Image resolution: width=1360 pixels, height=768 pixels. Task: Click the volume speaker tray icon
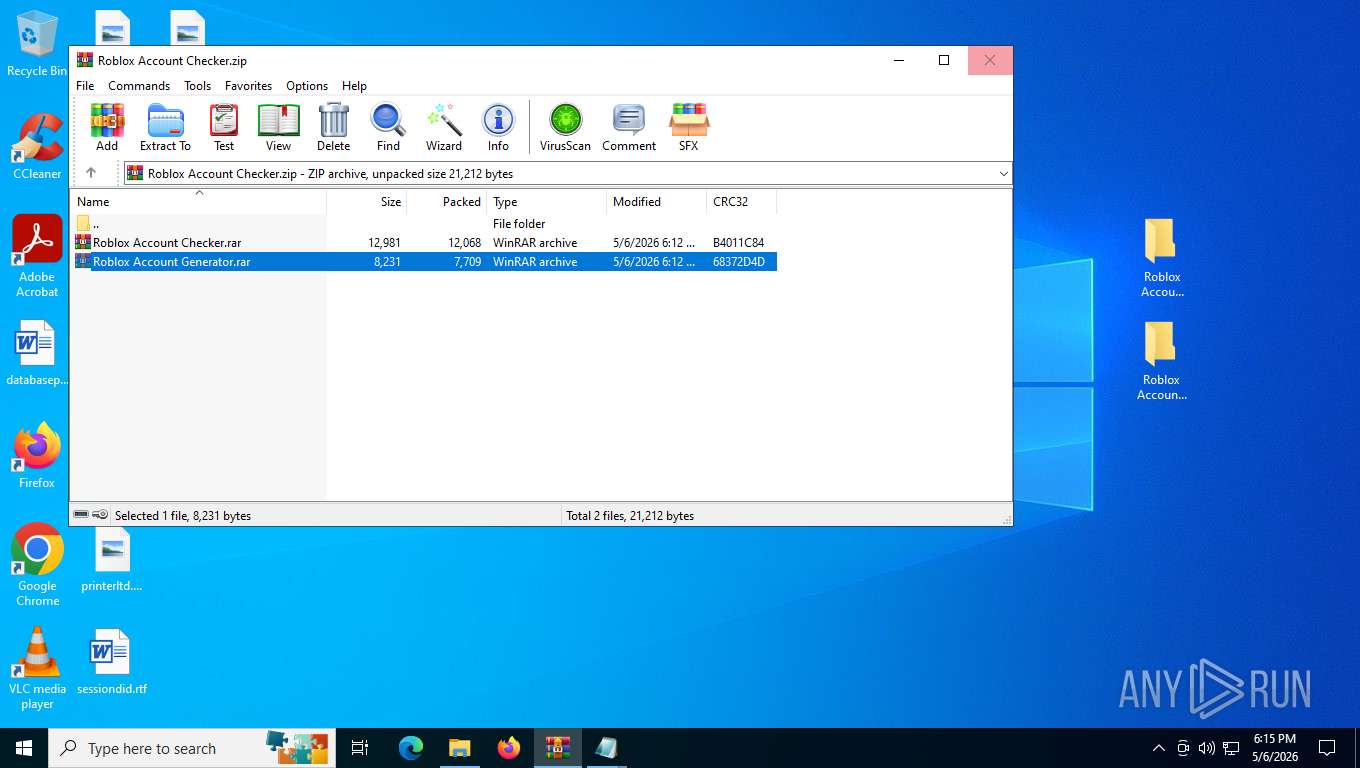coord(1207,748)
